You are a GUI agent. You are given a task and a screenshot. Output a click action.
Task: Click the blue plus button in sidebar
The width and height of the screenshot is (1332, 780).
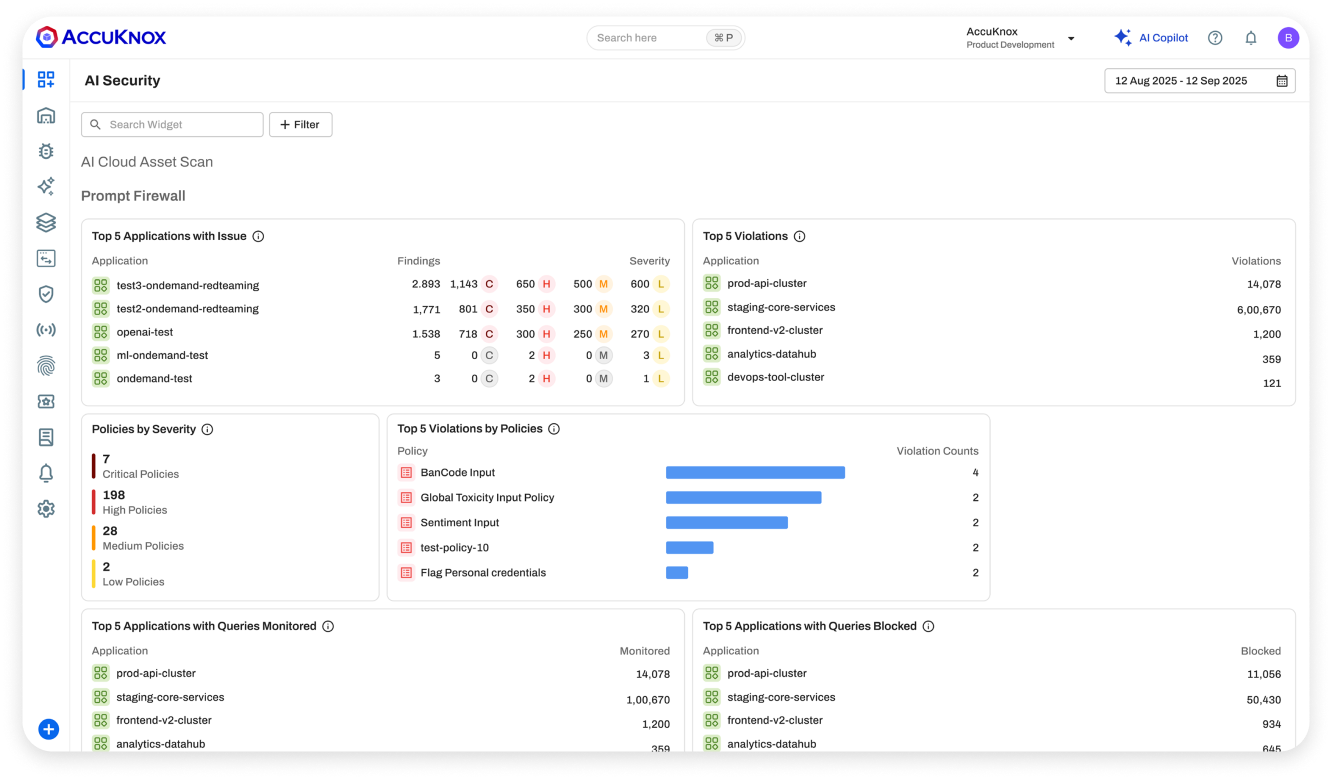click(48, 729)
